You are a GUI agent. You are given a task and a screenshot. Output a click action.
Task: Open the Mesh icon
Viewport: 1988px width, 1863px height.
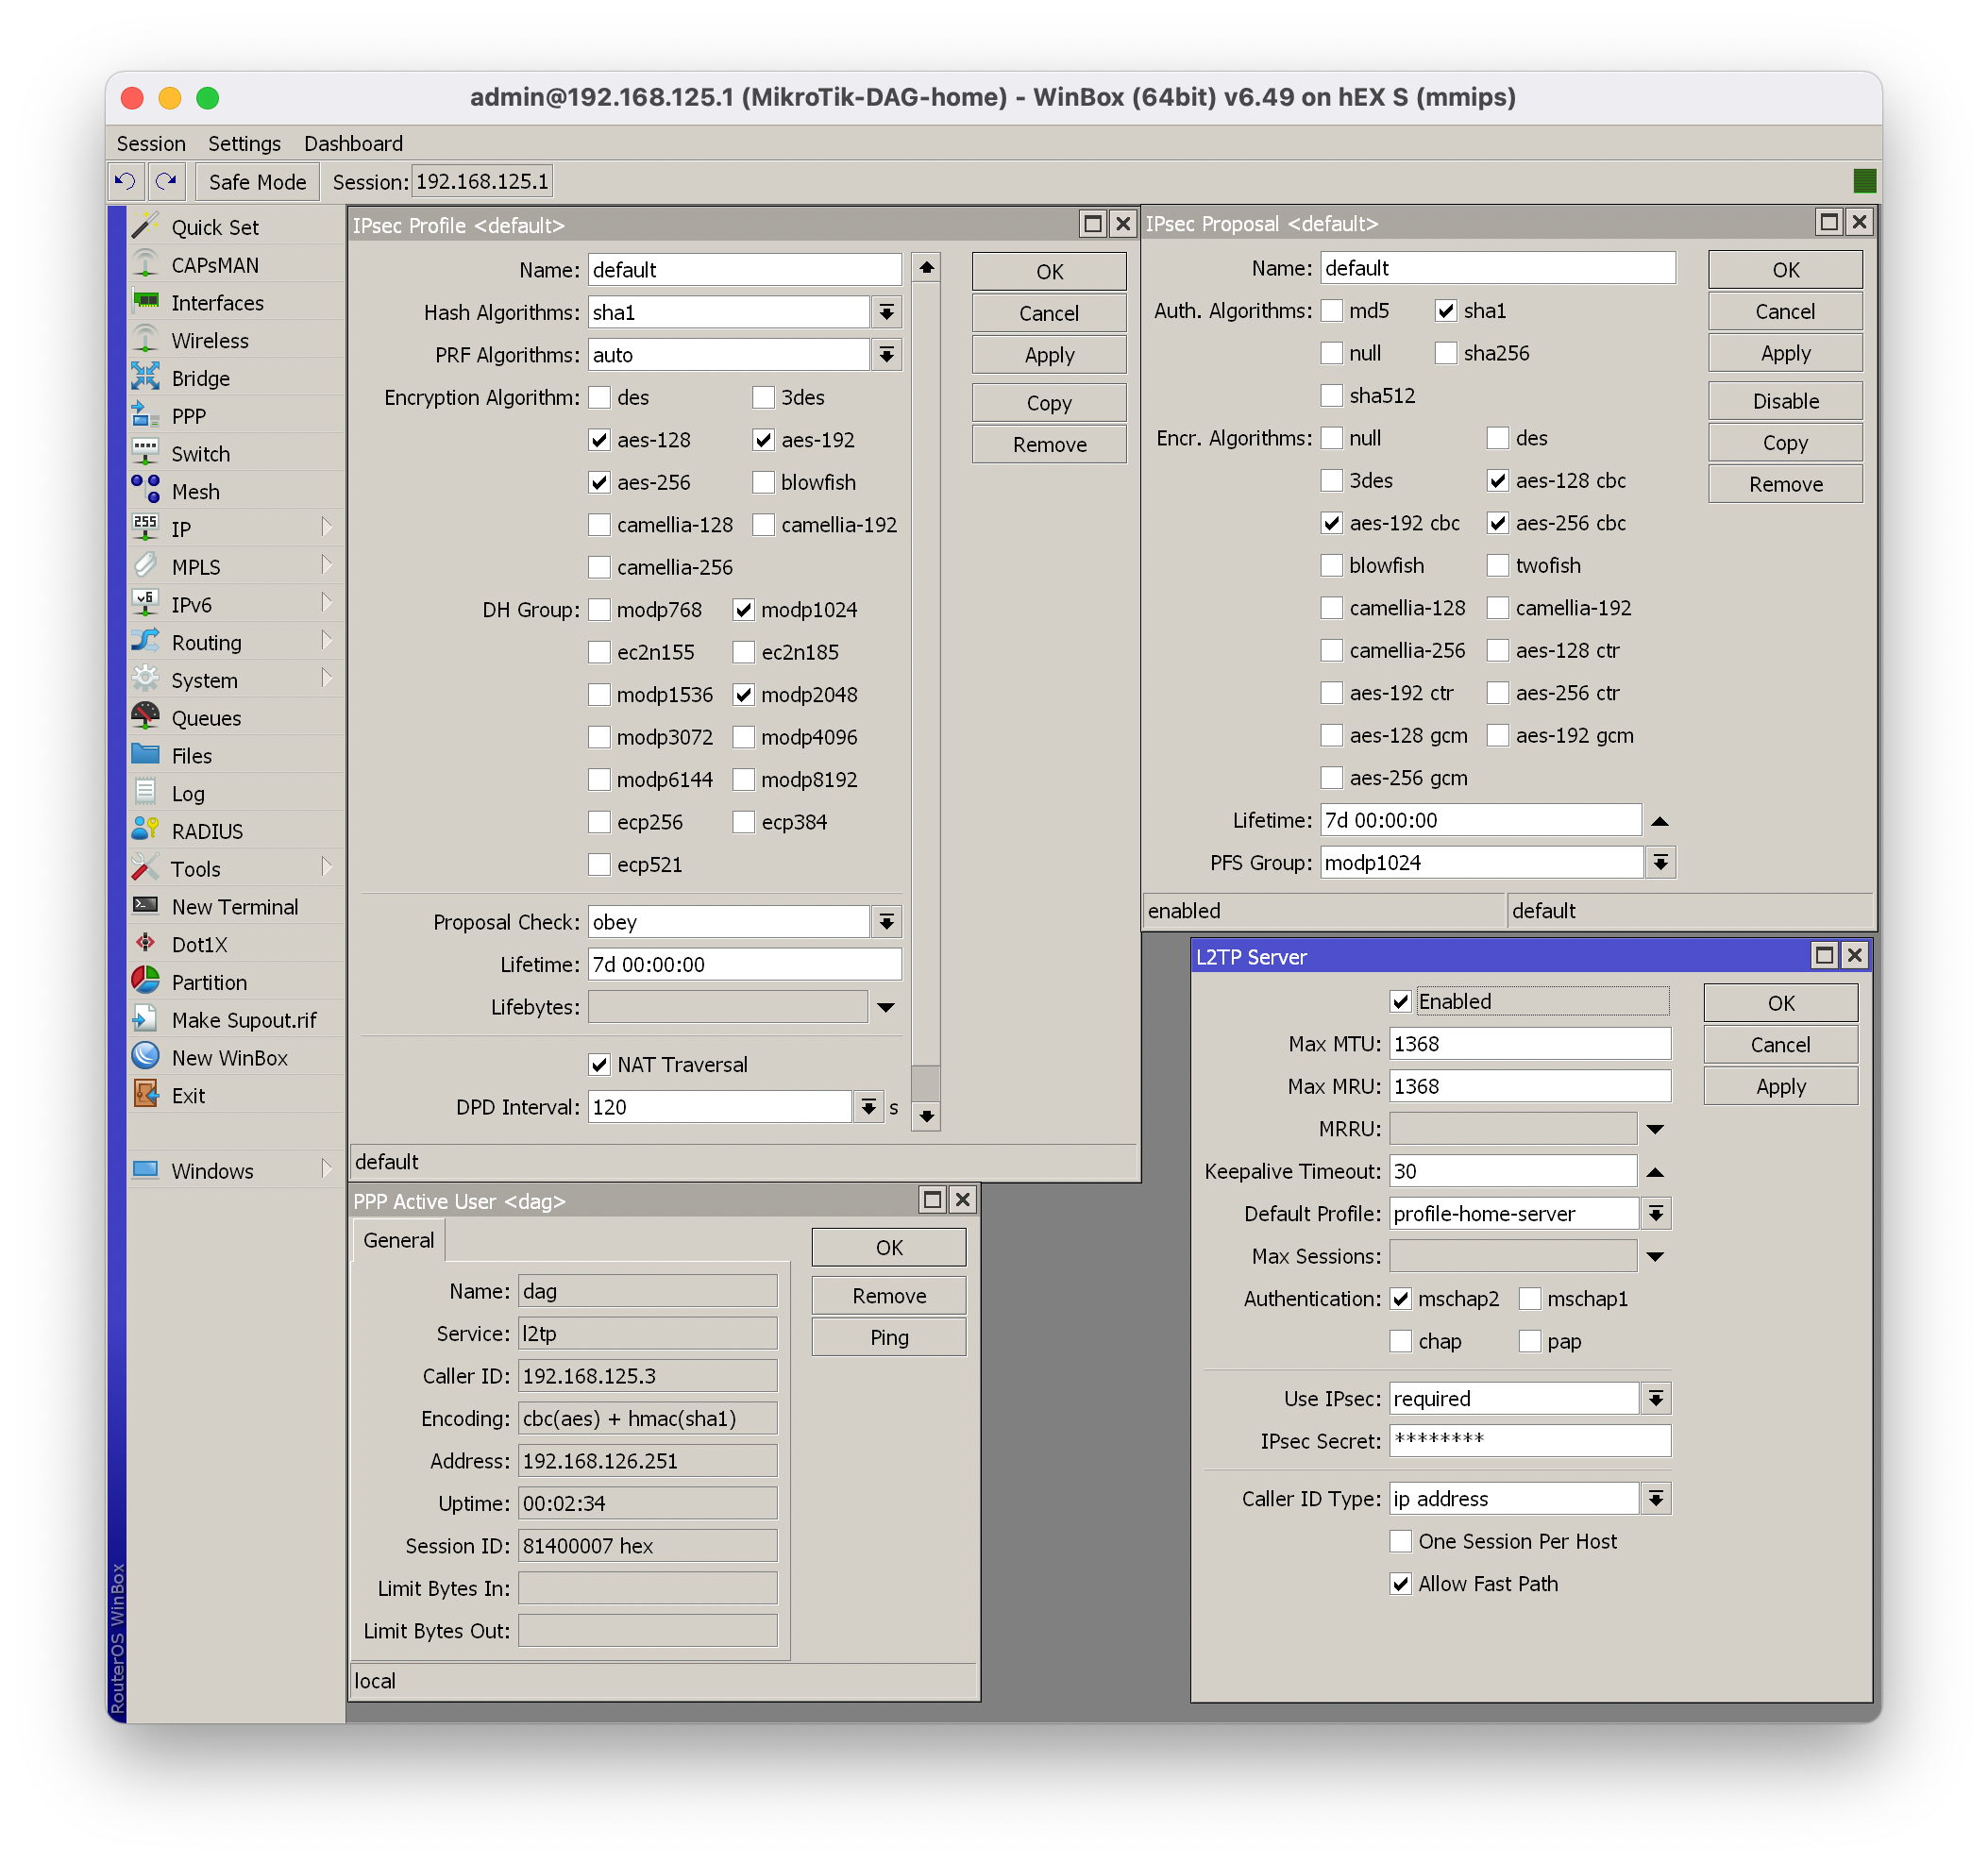coord(146,491)
